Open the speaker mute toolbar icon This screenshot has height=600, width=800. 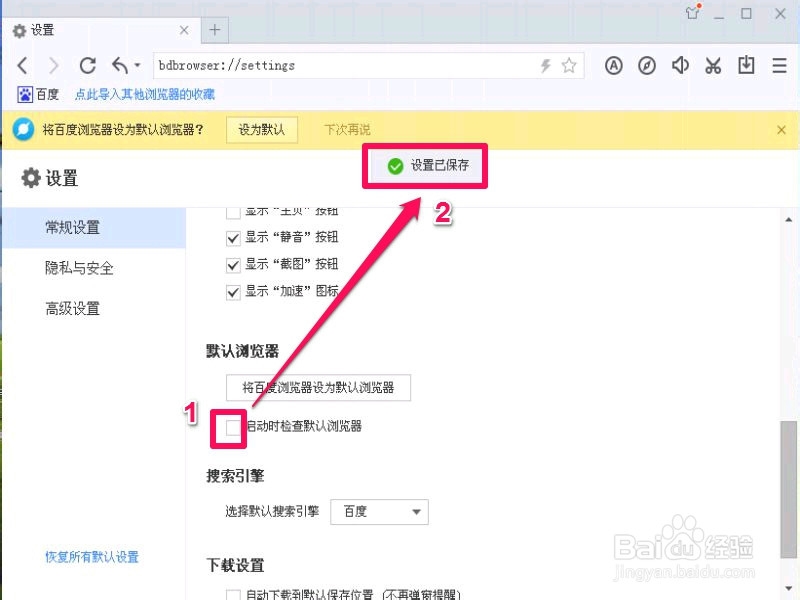coord(681,65)
